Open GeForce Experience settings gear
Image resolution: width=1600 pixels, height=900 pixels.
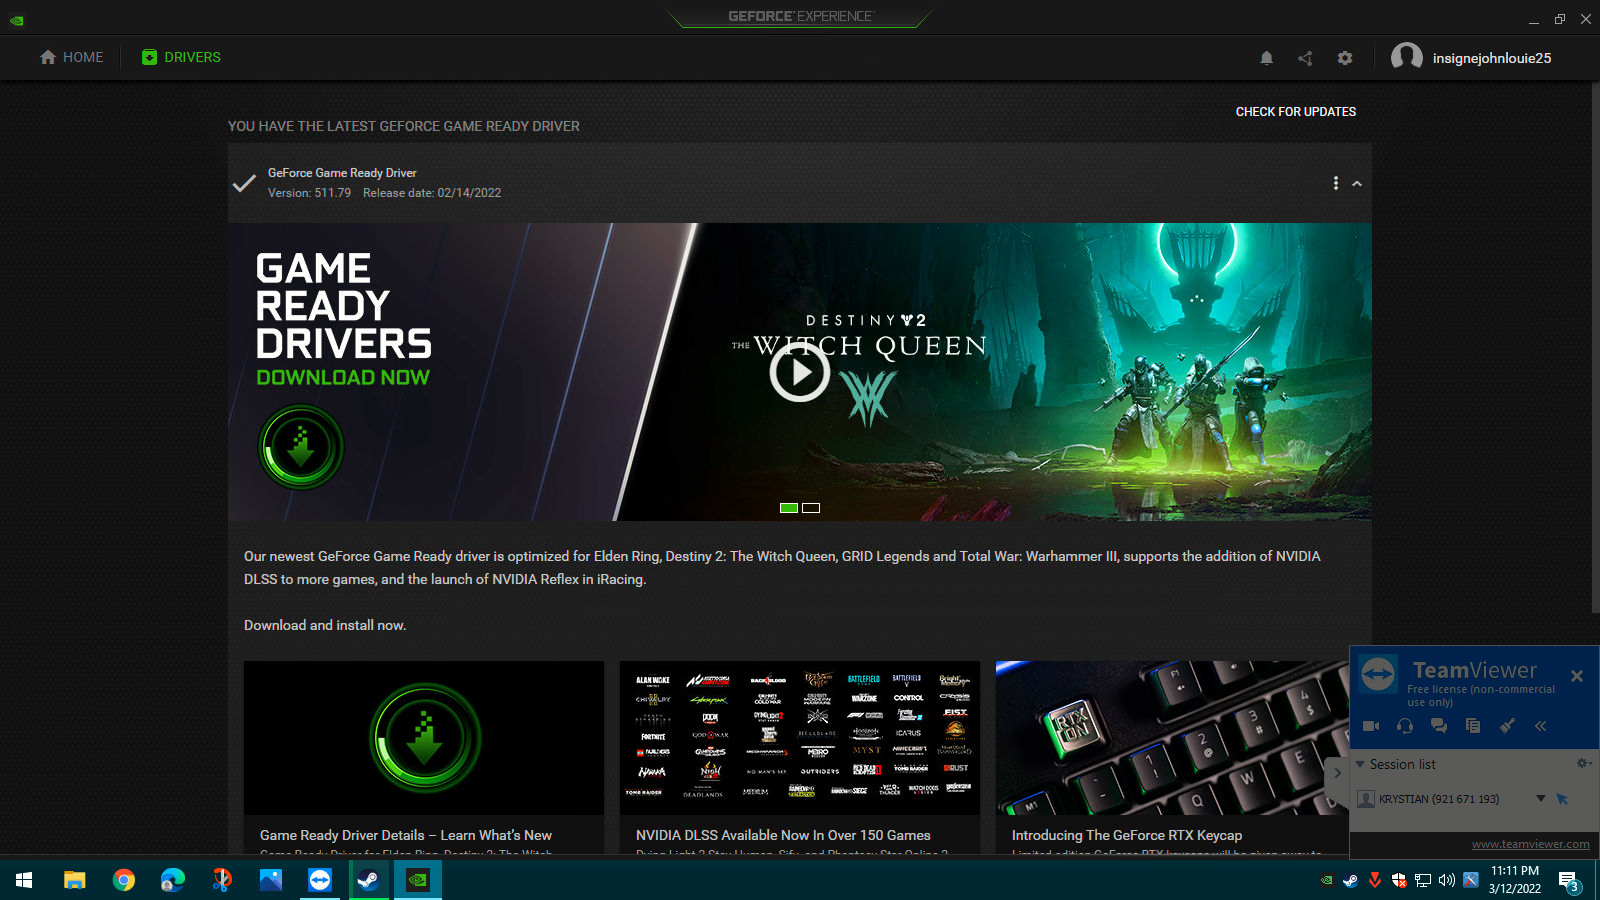point(1345,58)
